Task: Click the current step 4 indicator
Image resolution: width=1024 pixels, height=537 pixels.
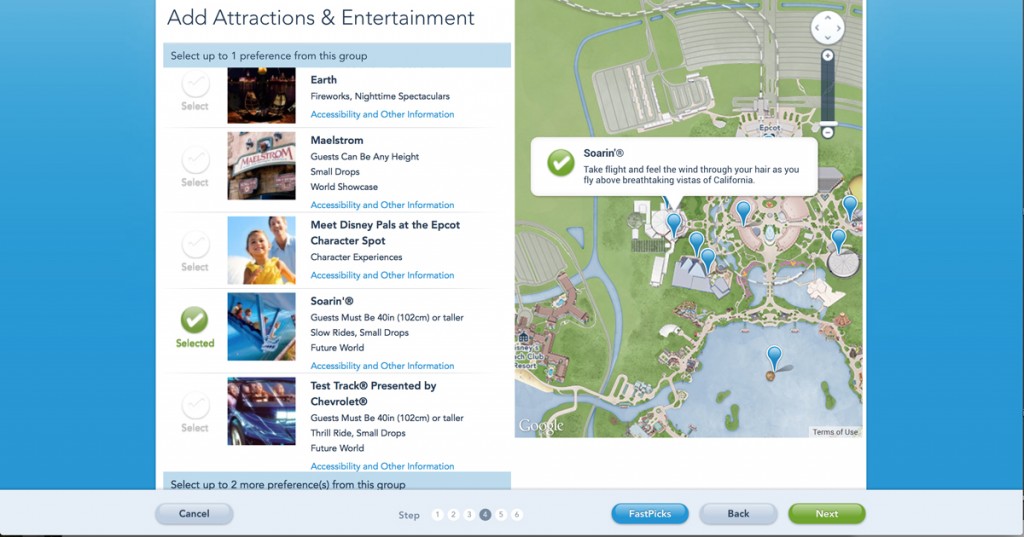Action: [x=485, y=515]
